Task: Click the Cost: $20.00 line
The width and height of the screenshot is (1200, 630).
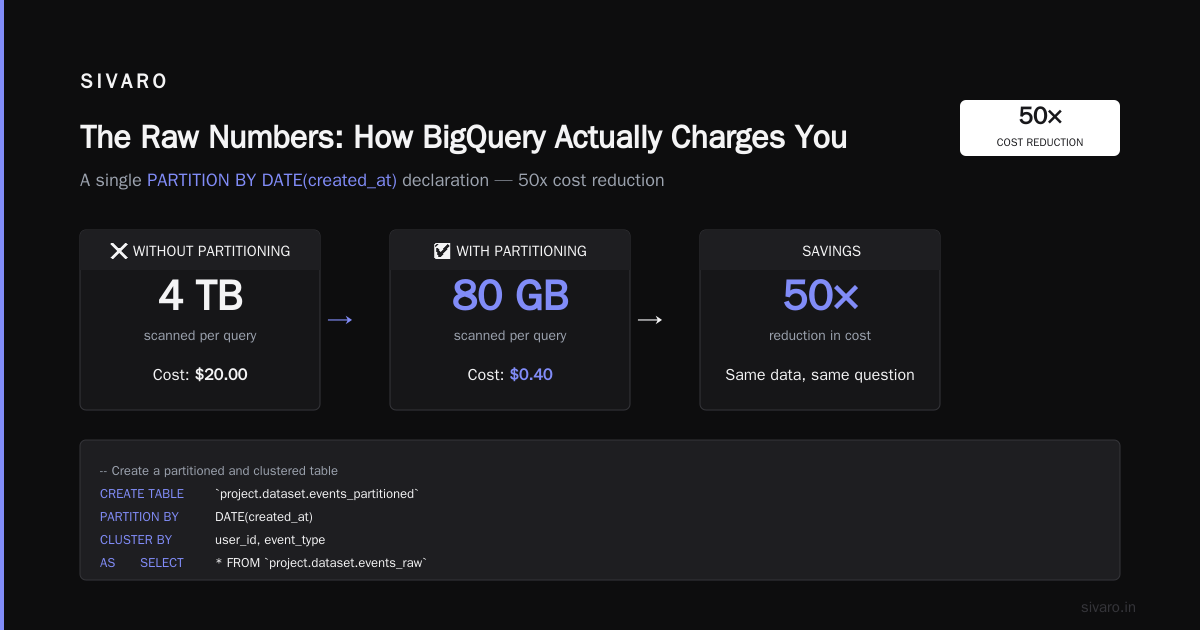Action: click(200, 375)
